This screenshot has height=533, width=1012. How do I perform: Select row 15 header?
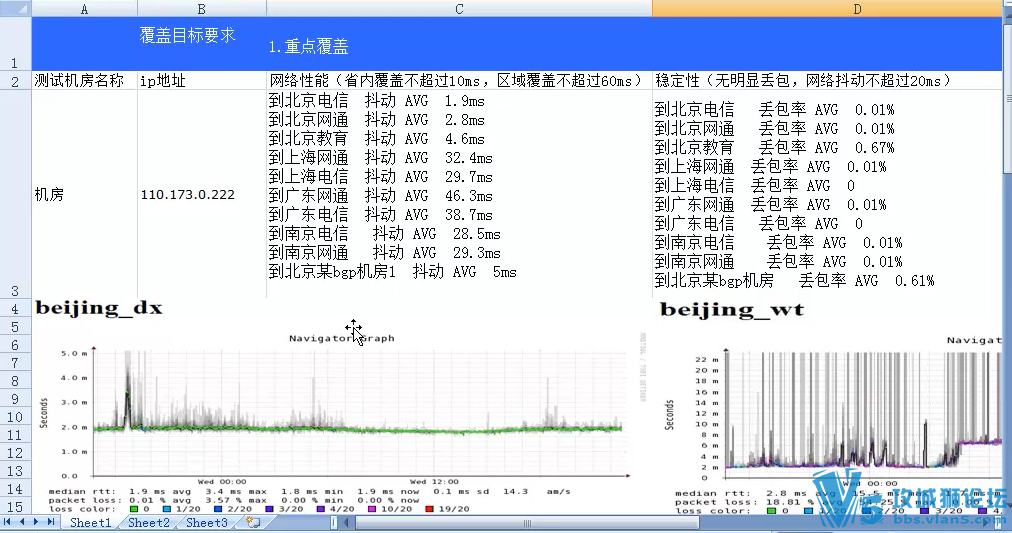click(x=15, y=507)
